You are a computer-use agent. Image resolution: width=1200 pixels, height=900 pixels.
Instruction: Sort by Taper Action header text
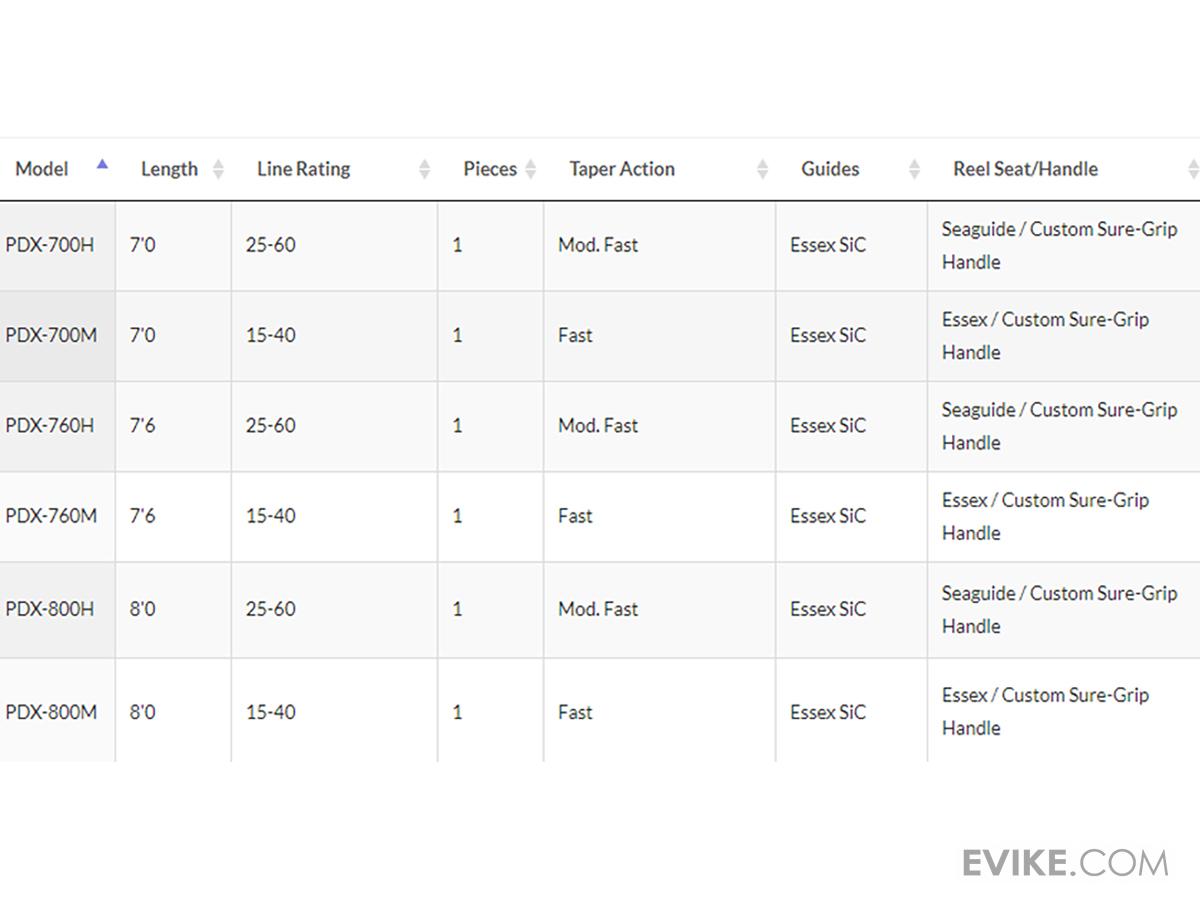tap(622, 169)
